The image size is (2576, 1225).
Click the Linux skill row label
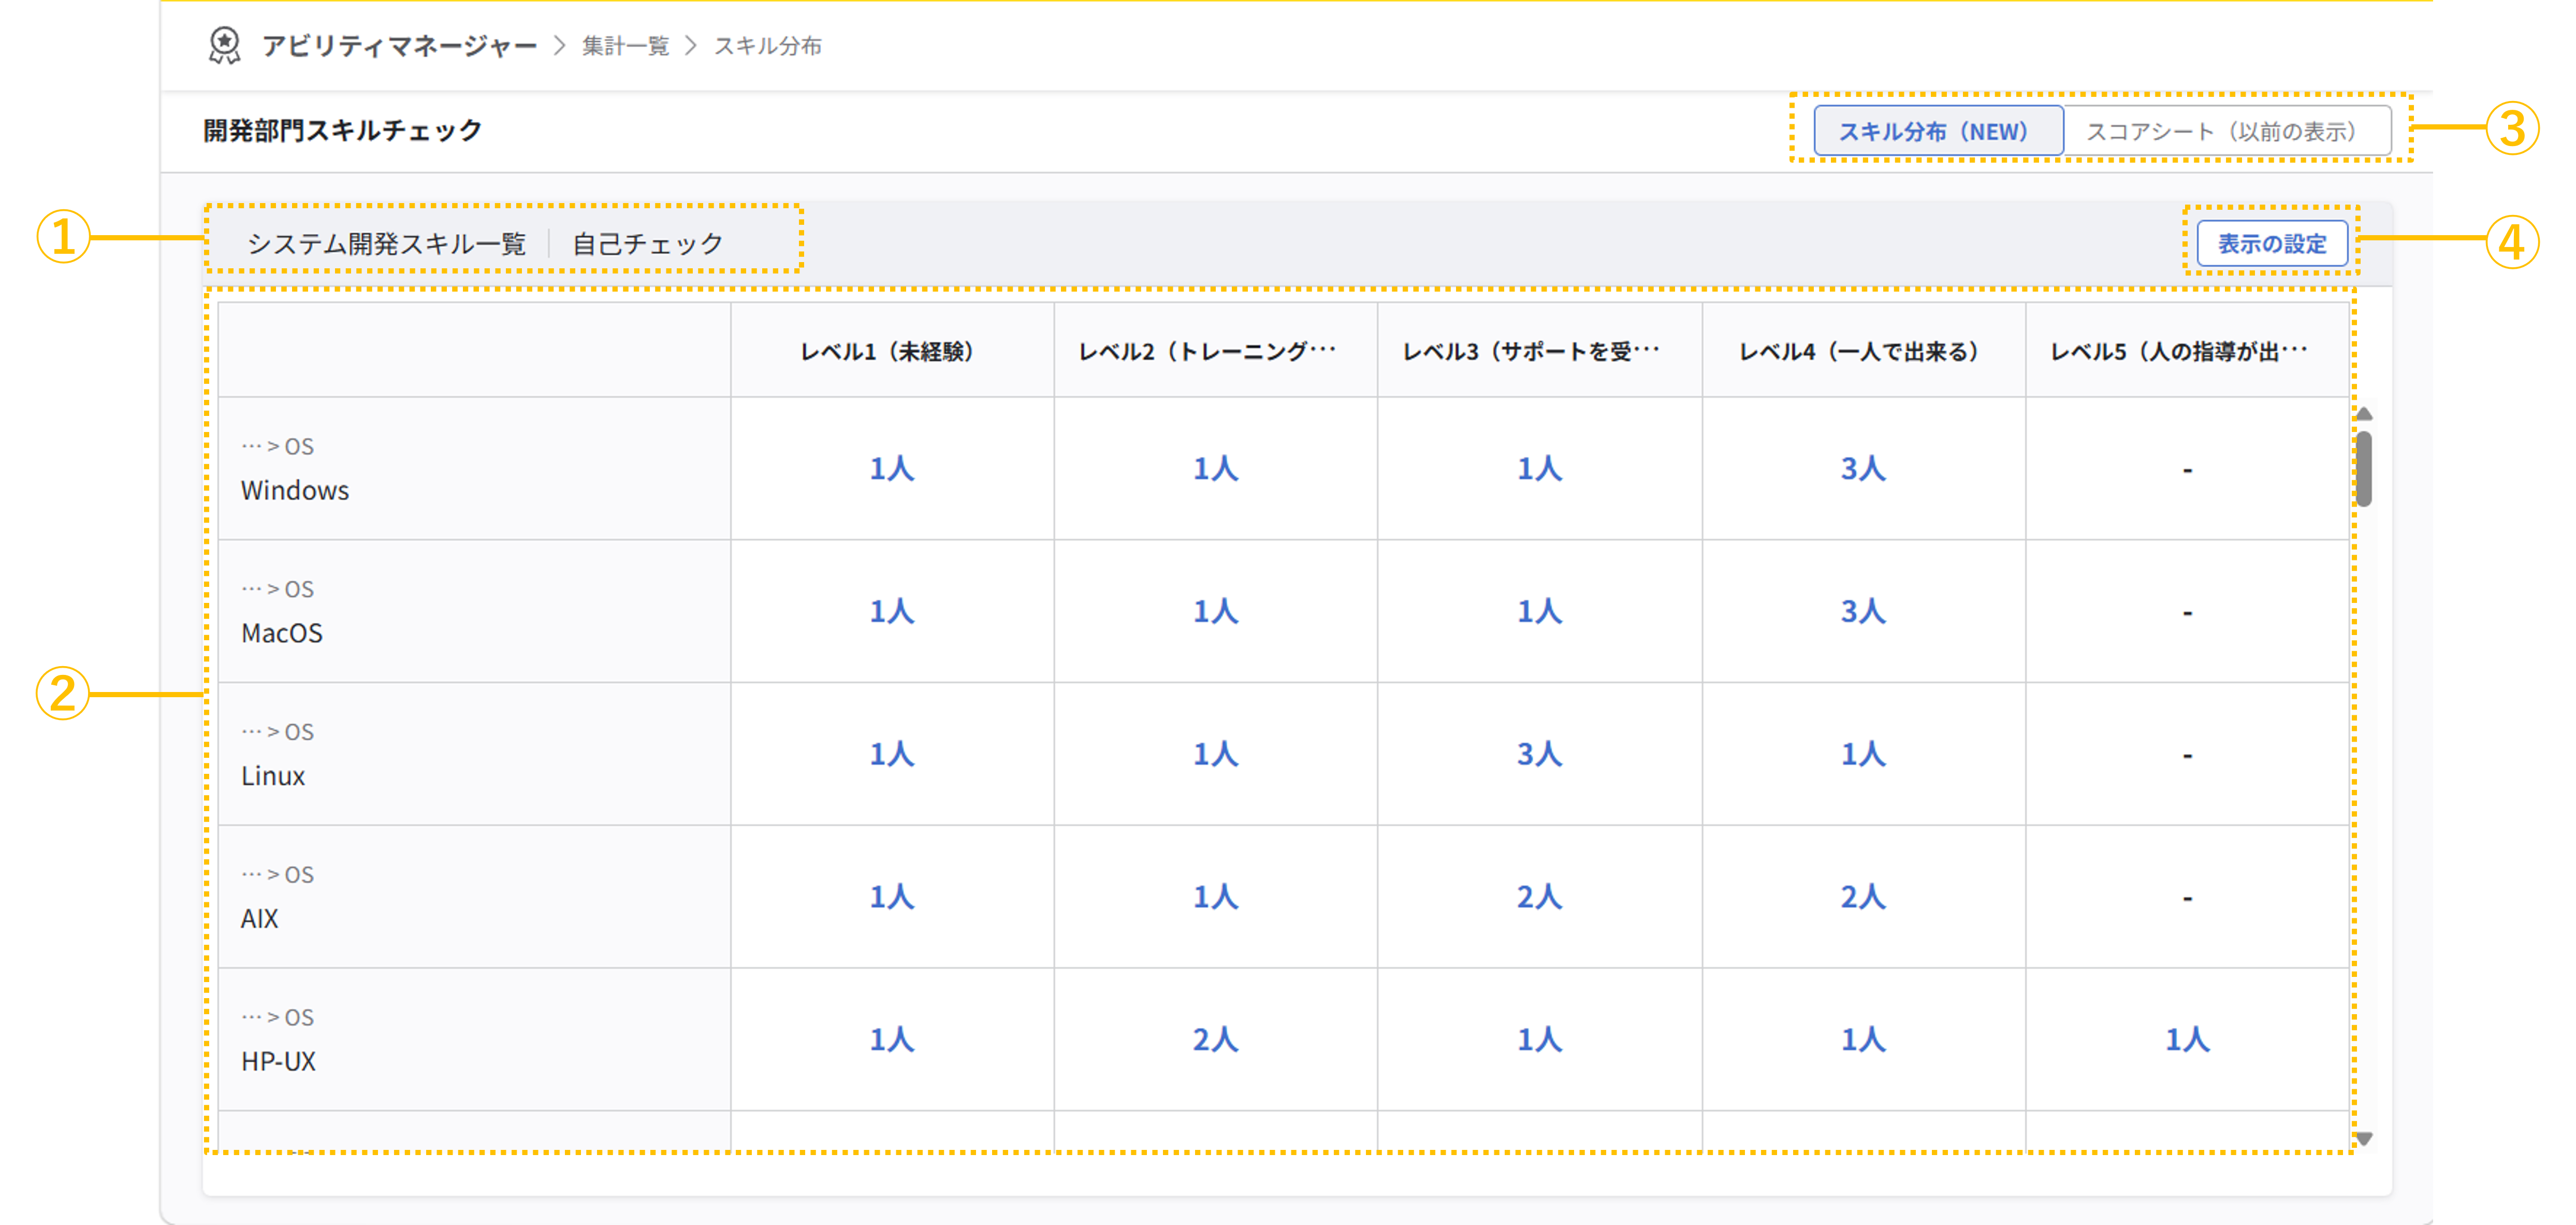273,776
